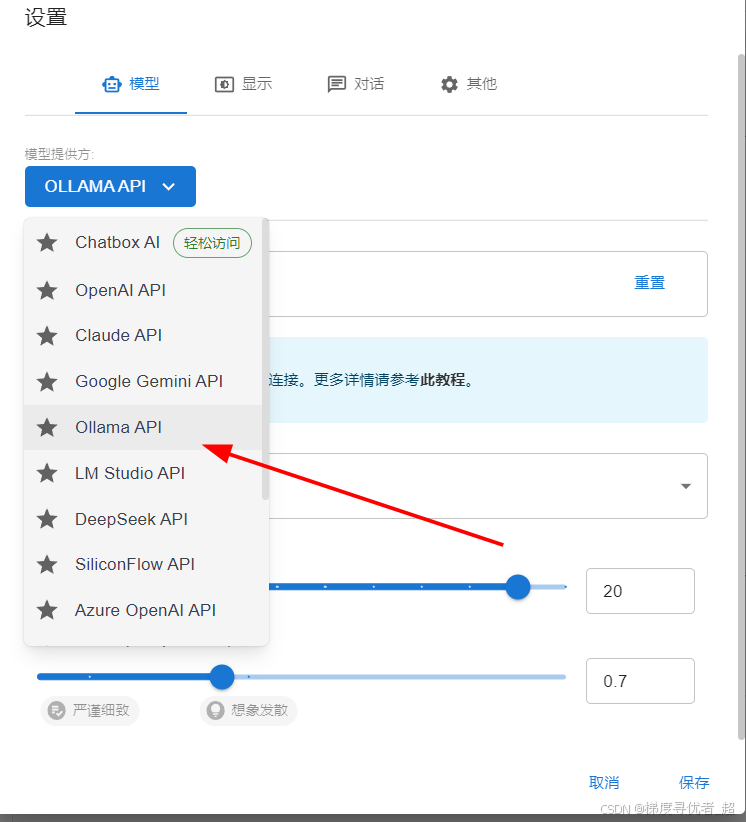The image size is (746, 822).
Task: Select DeepSeek API provider
Action: [x=143, y=519]
